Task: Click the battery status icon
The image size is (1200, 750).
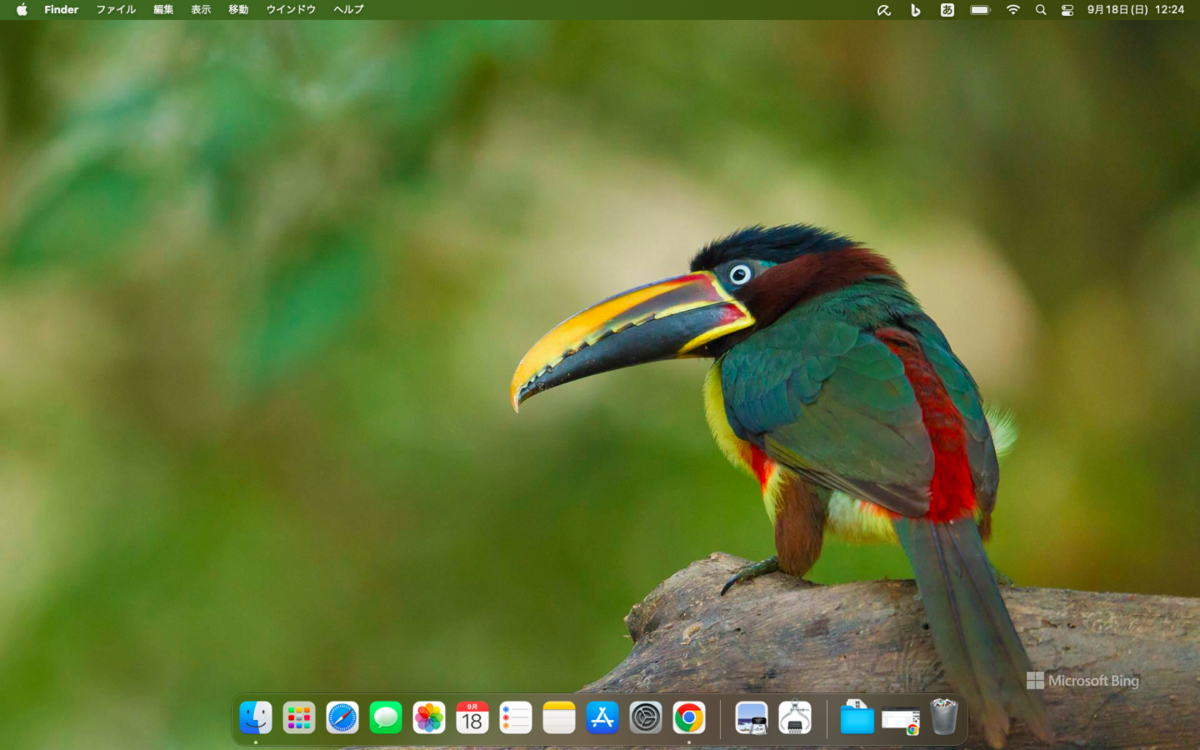Action: 980,10
